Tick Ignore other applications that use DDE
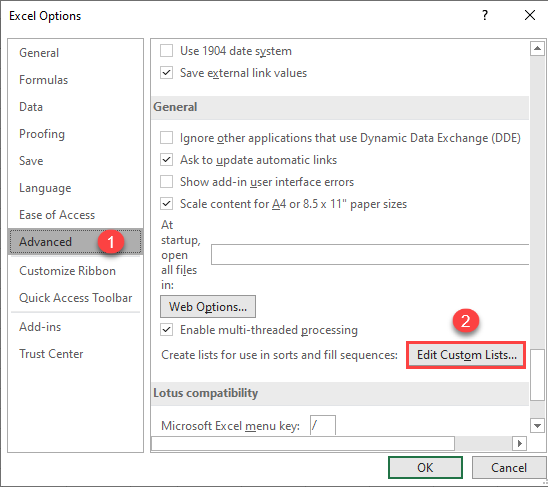The width and height of the screenshot is (548, 487). coord(166,138)
